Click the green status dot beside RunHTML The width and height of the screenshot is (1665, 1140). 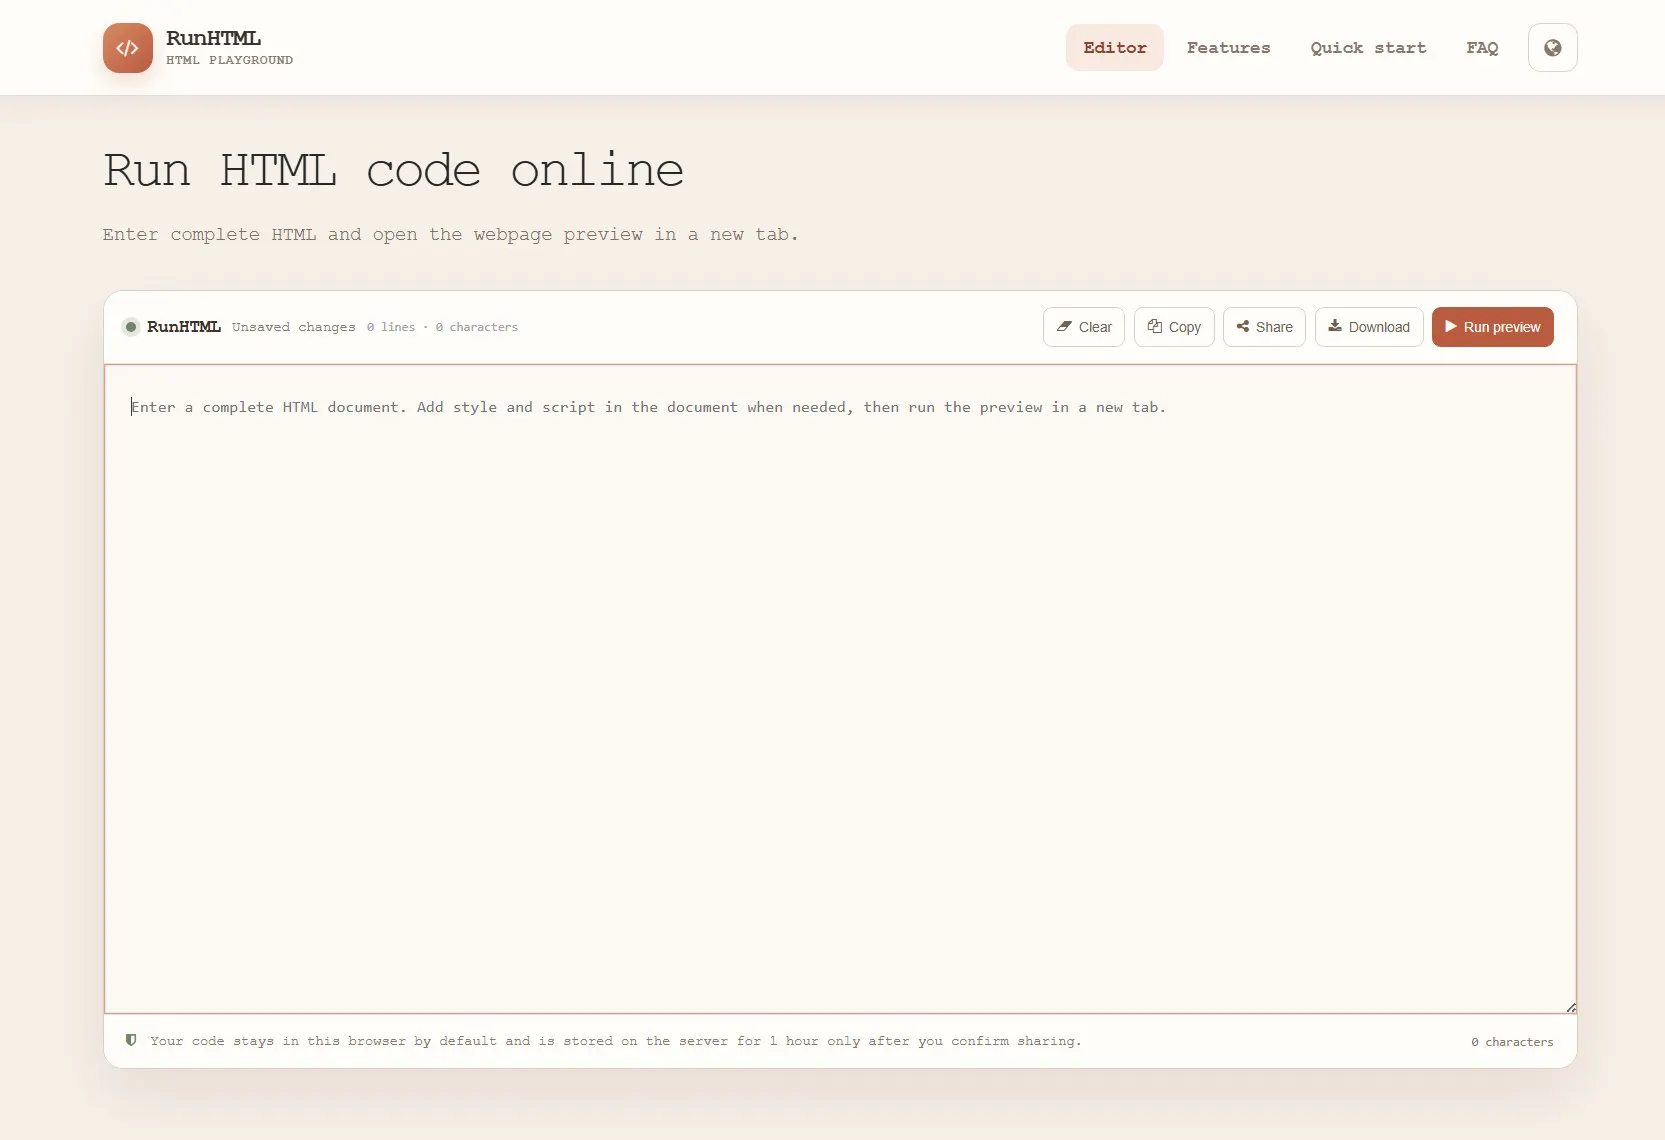[x=131, y=327]
